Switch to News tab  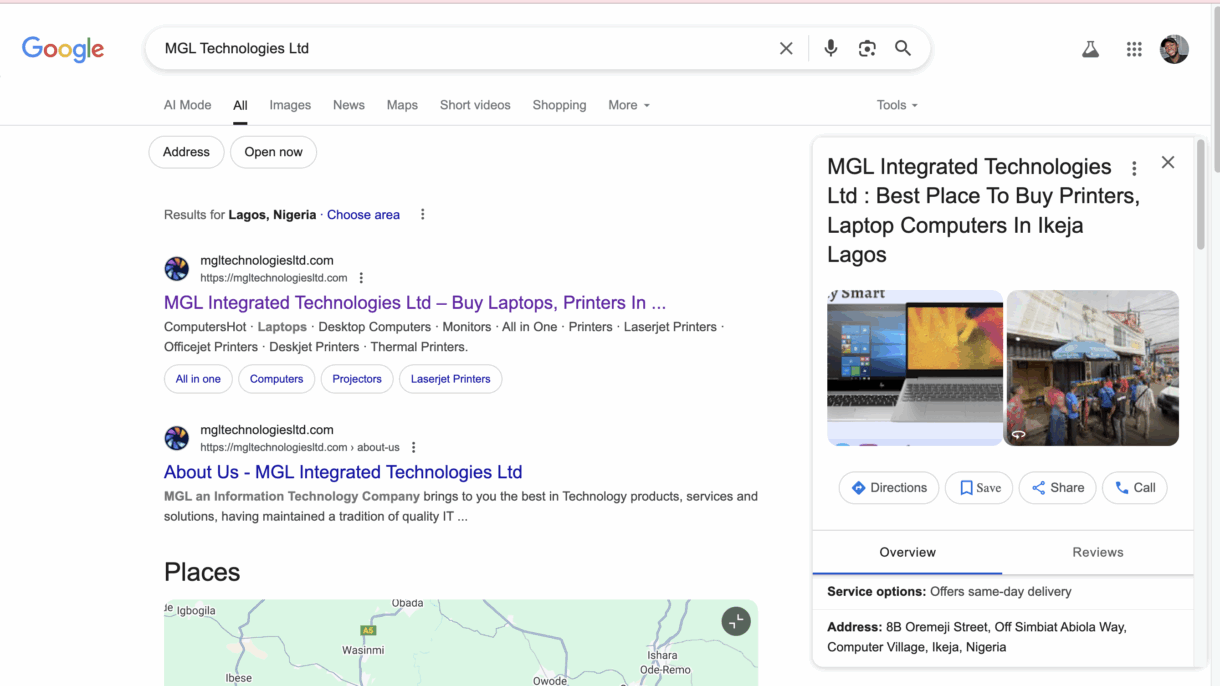pos(349,105)
